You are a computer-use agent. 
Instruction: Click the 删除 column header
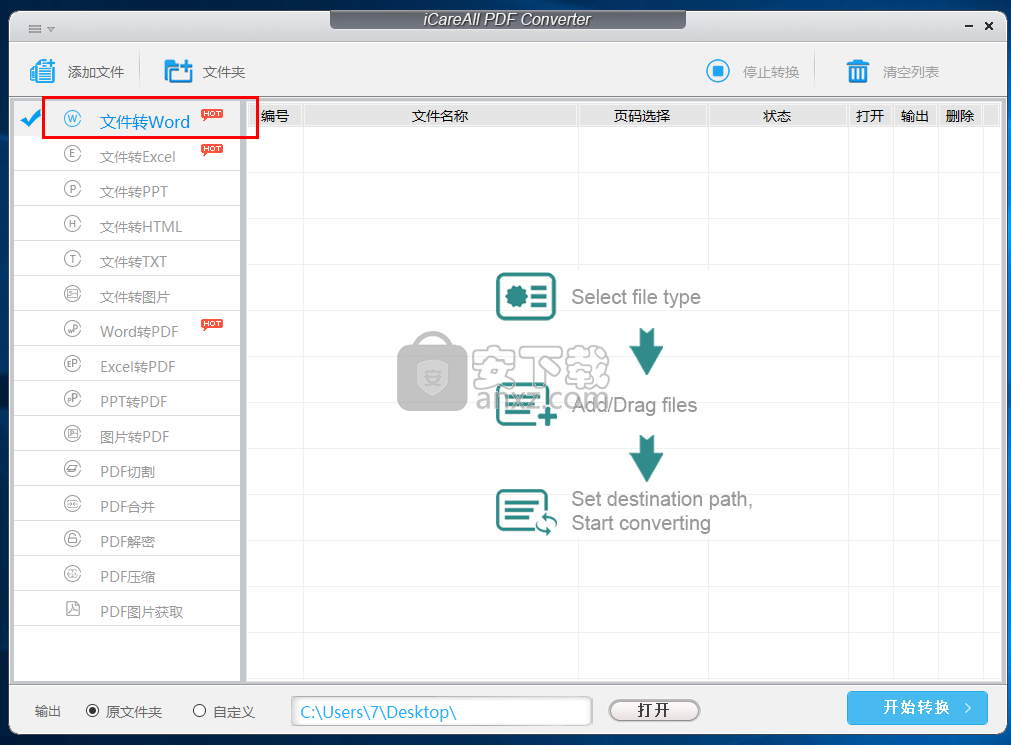pyautogui.click(x=959, y=115)
